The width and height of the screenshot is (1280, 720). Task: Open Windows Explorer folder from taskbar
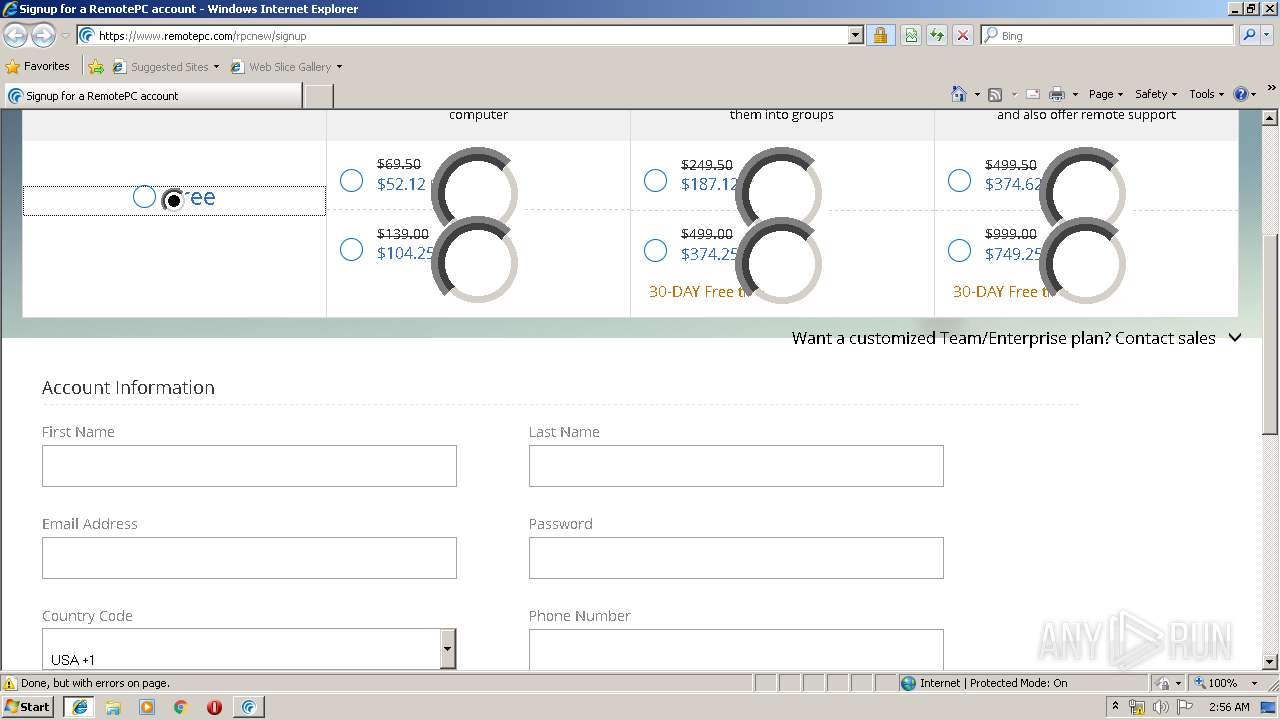113,707
